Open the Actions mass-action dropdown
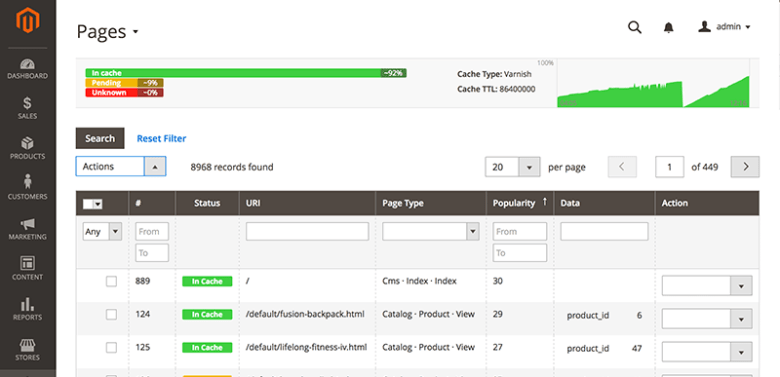The height and width of the screenshot is (377, 780). point(121,167)
